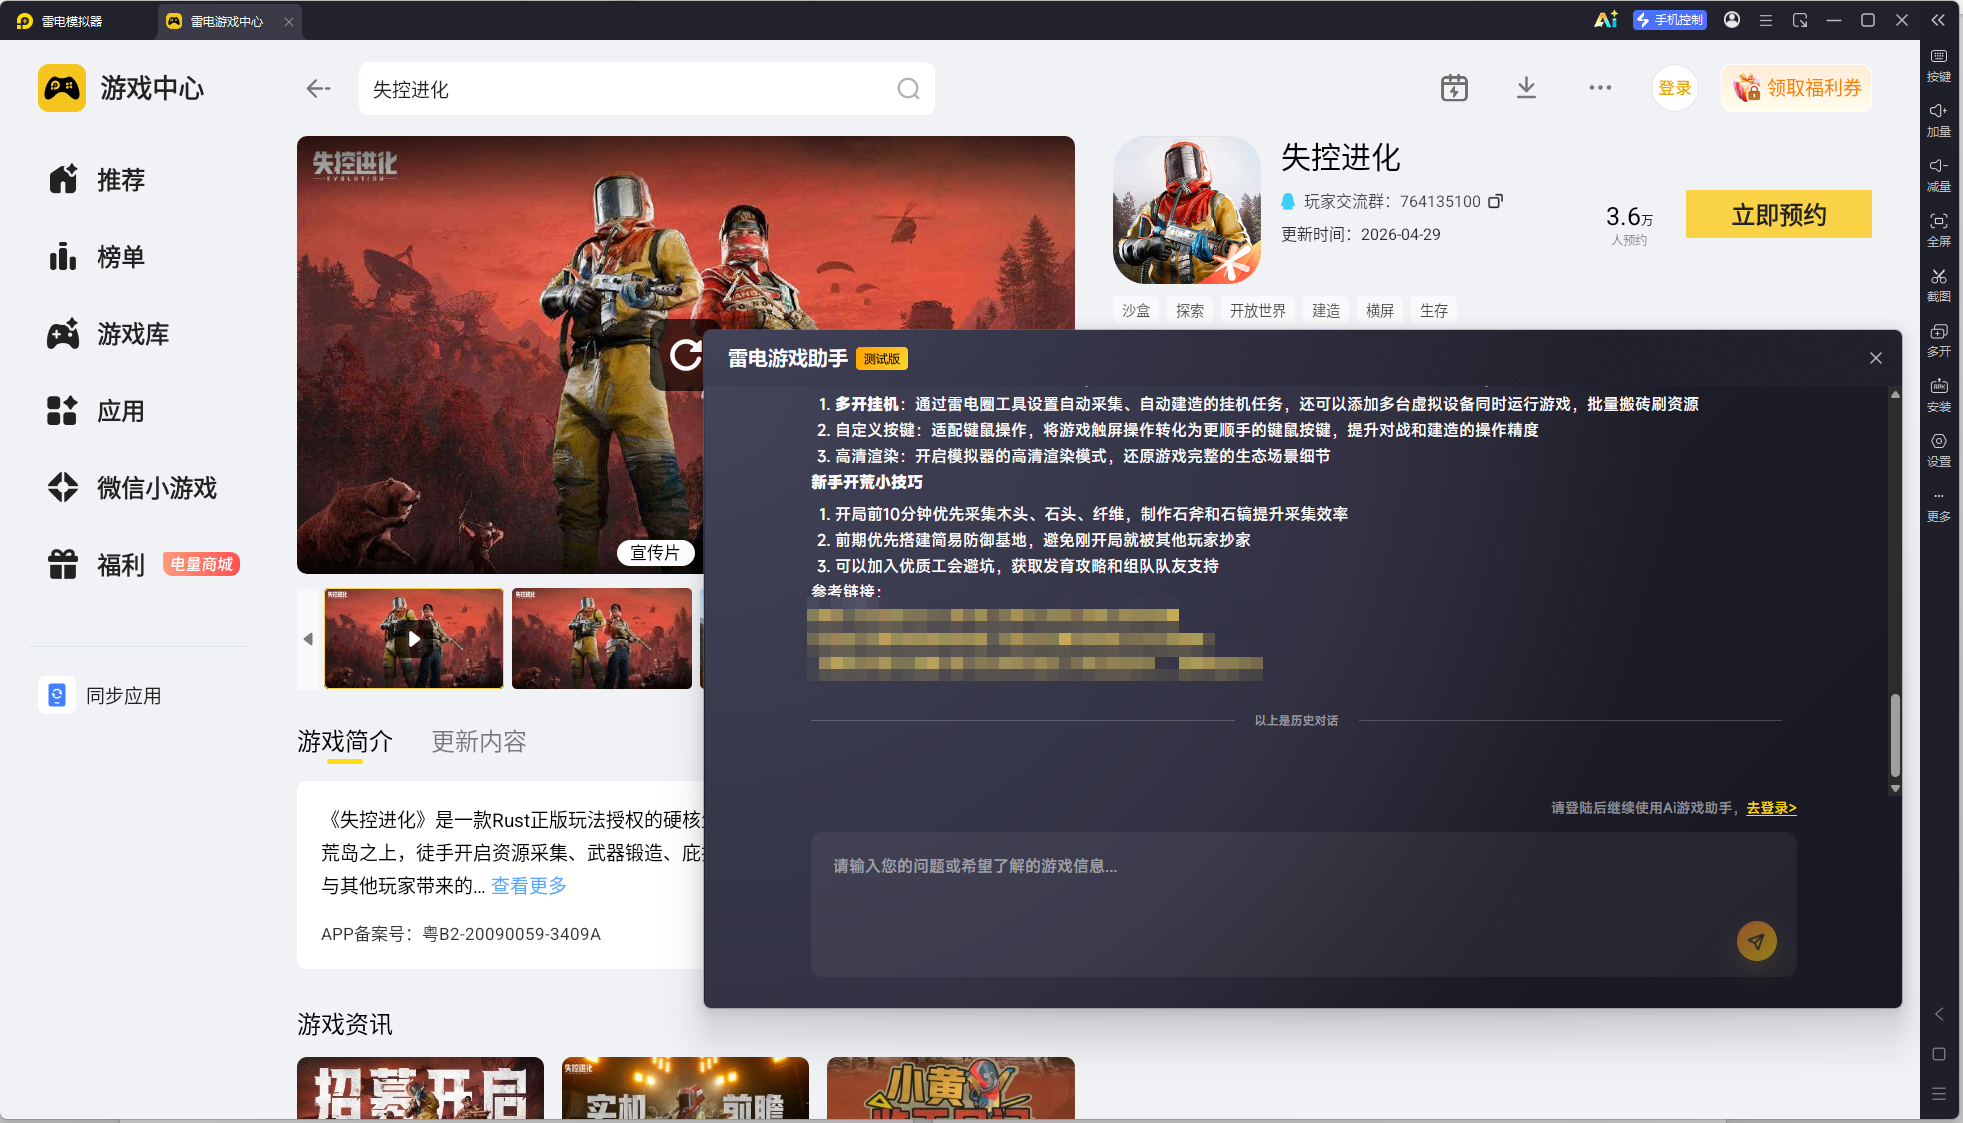Open the calendar reservation icon
The height and width of the screenshot is (1123, 1963).
click(x=1454, y=88)
